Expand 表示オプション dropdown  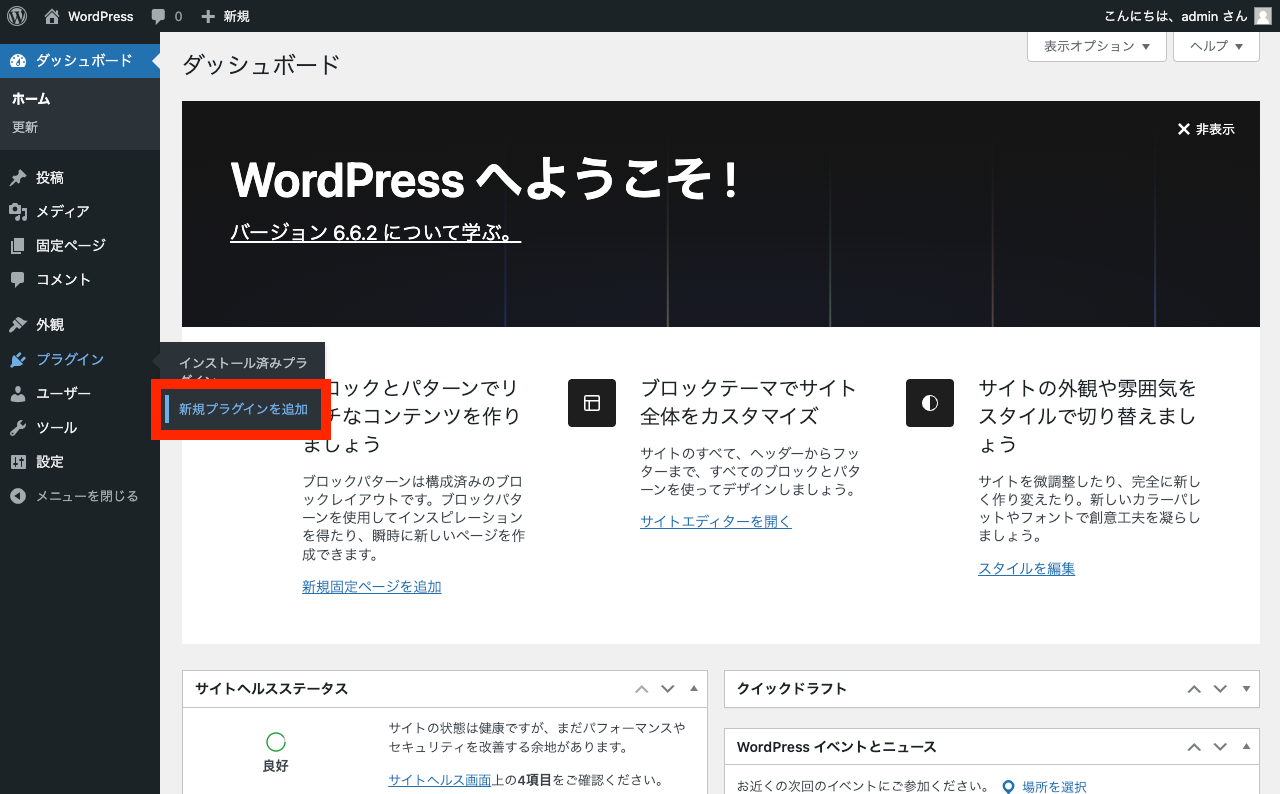[x=1097, y=46]
